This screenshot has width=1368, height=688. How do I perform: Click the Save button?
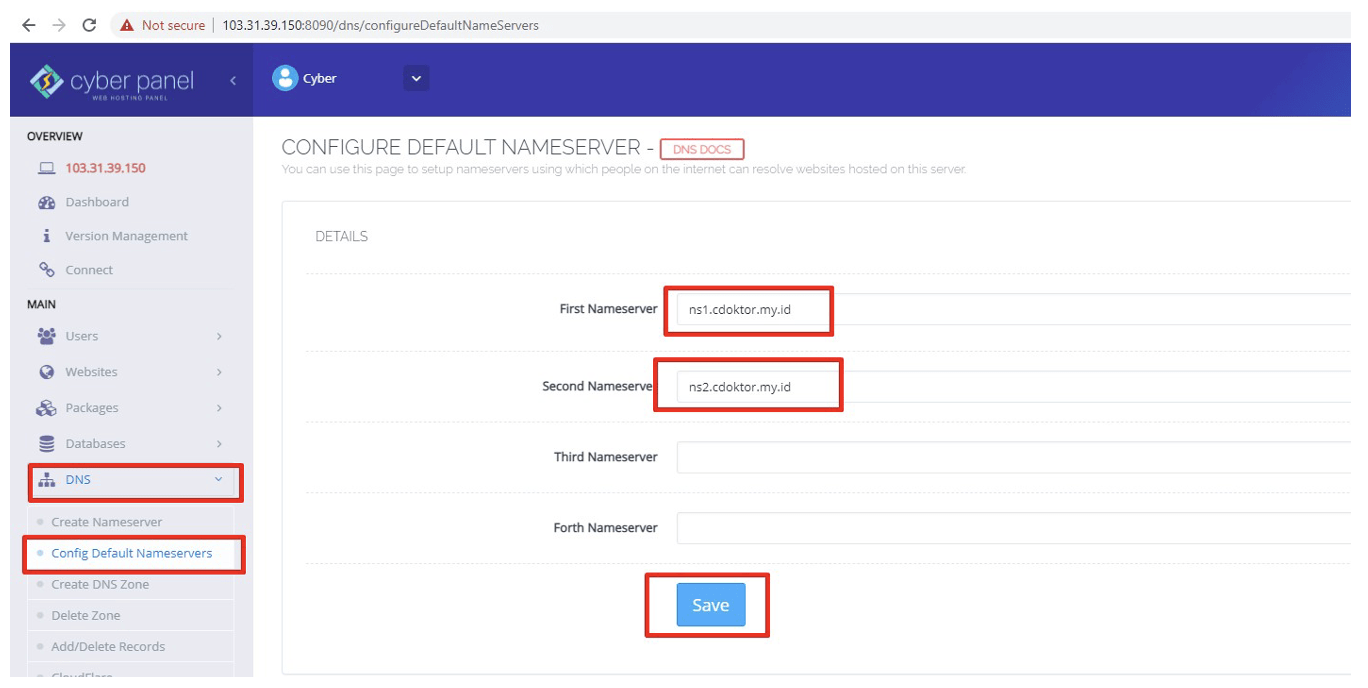pos(709,605)
